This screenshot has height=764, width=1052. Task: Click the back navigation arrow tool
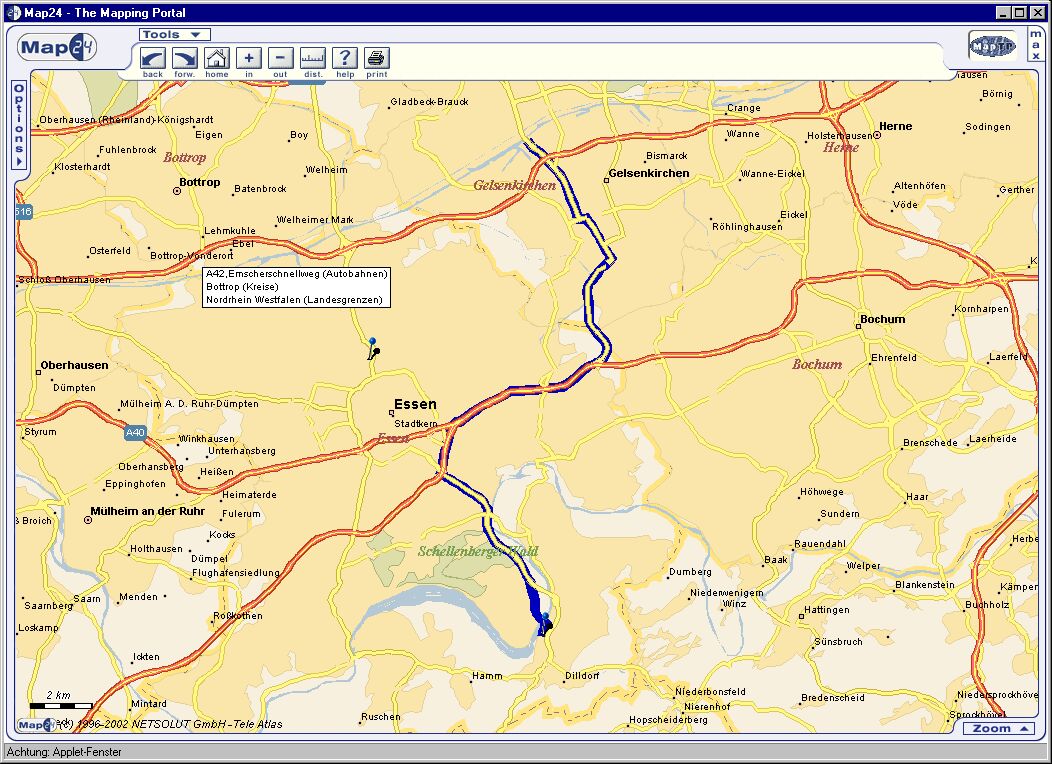point(153,58)
